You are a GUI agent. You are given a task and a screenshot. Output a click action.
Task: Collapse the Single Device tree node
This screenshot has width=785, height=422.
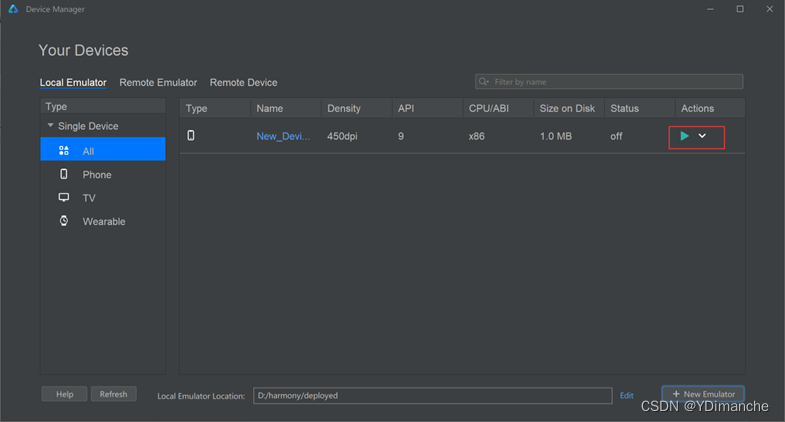(x=50, y=126)
